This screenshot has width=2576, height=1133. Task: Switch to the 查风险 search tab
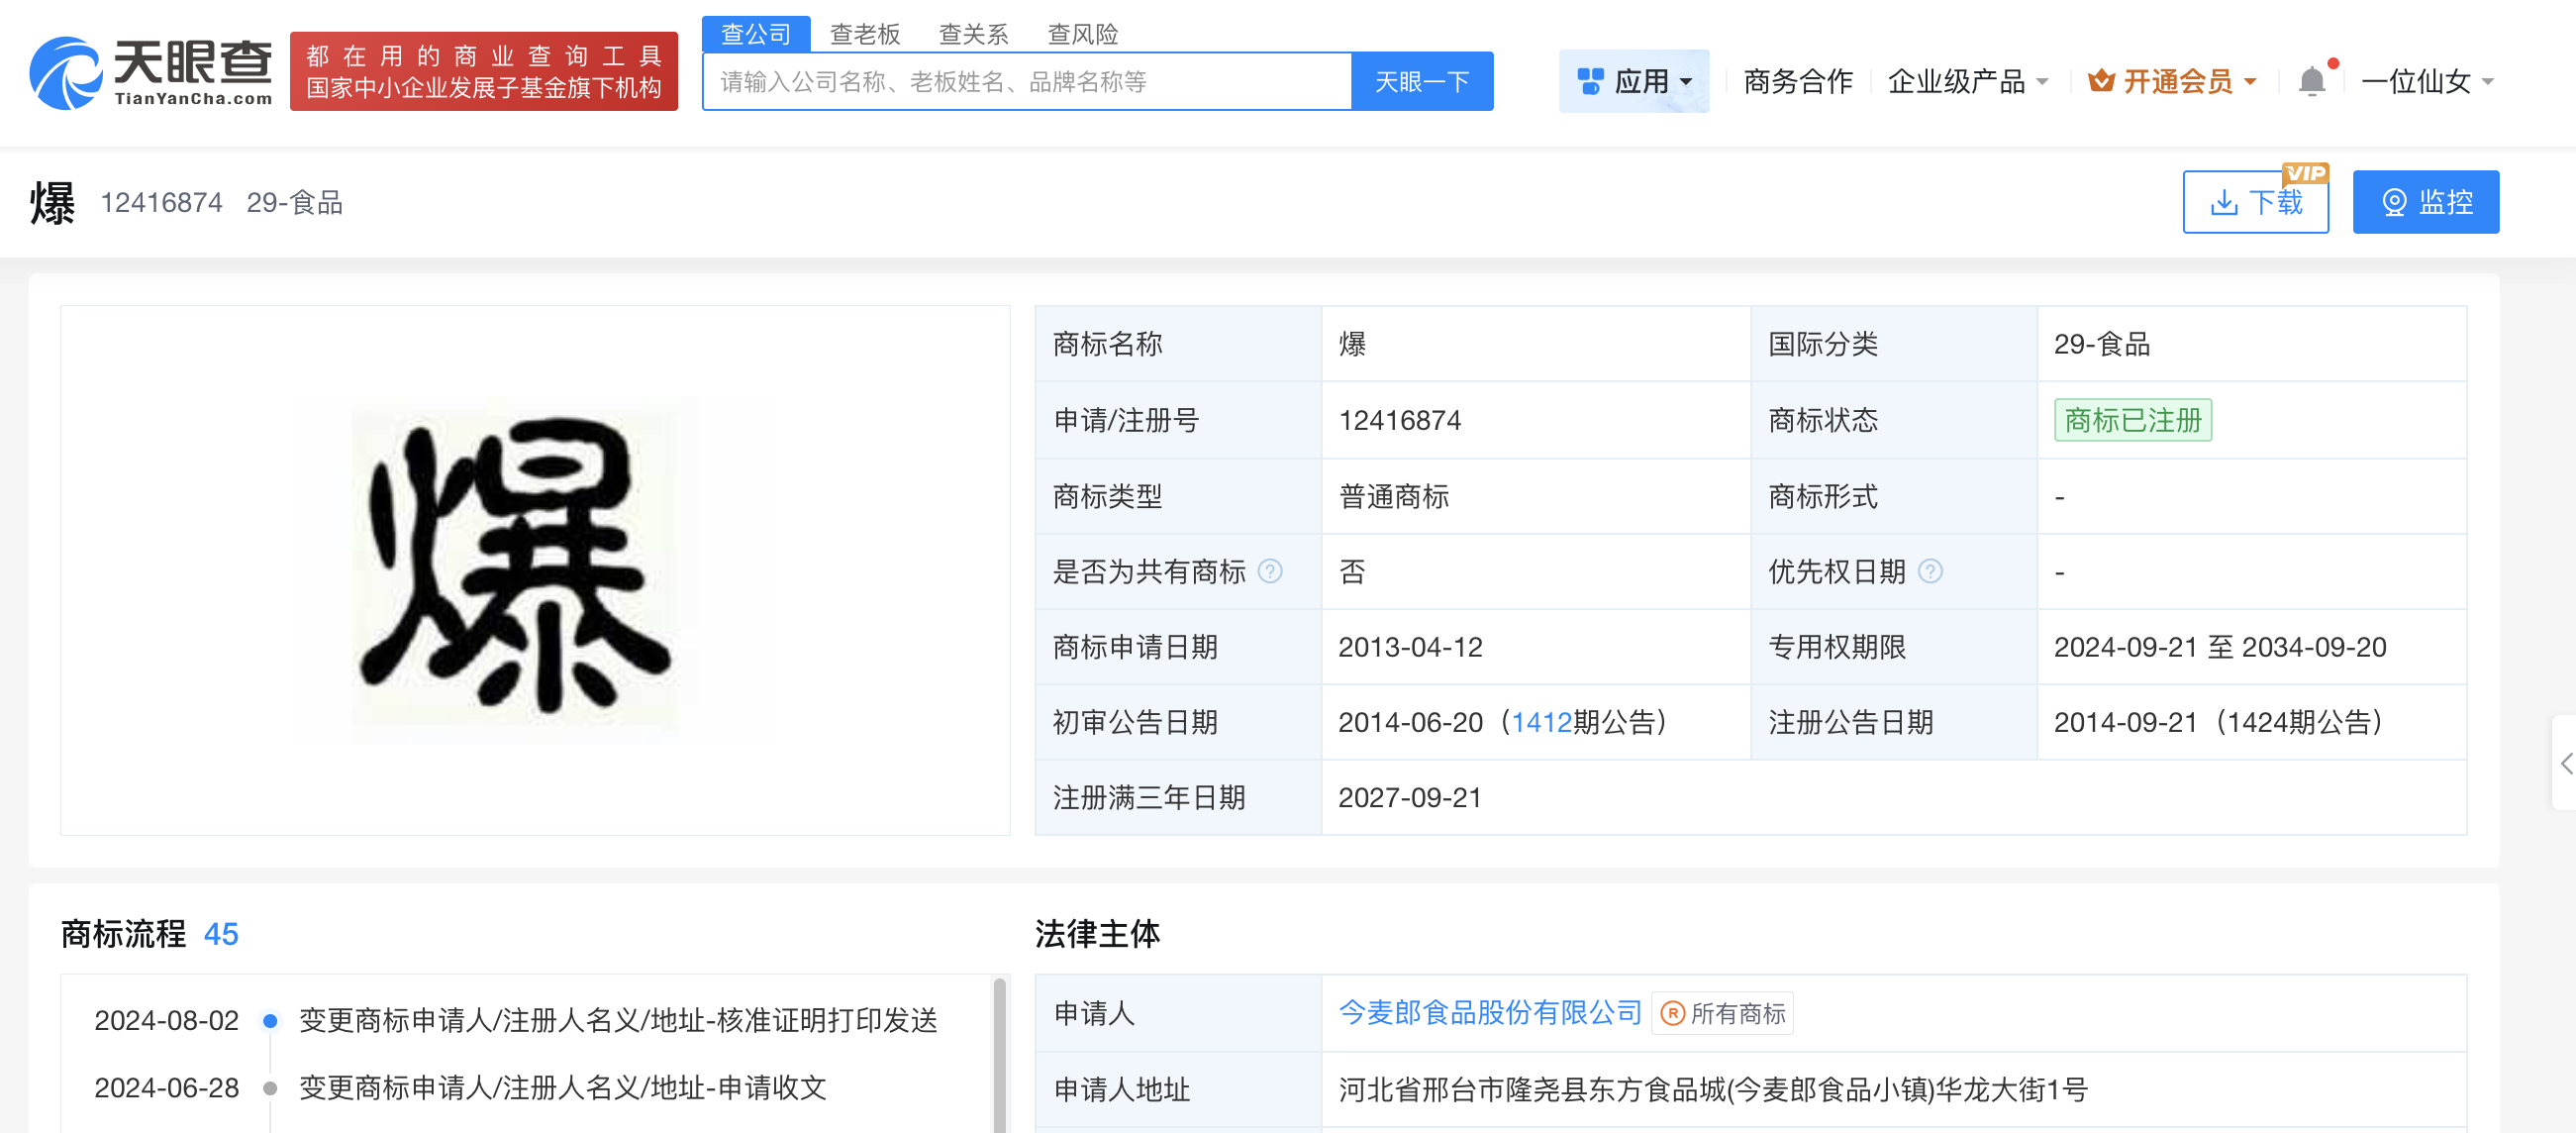click(x=1082, y=34)
